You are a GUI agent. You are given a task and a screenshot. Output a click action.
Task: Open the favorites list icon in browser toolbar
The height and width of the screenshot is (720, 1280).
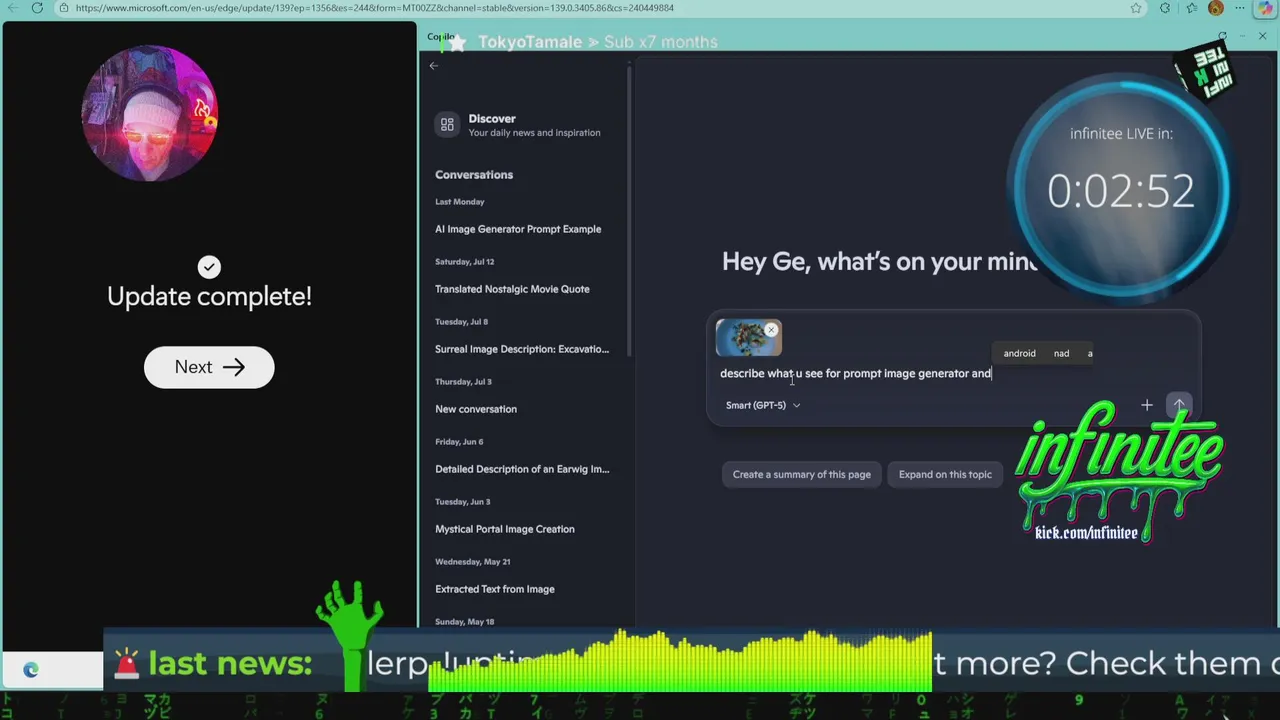click(x=1192, y=8)
